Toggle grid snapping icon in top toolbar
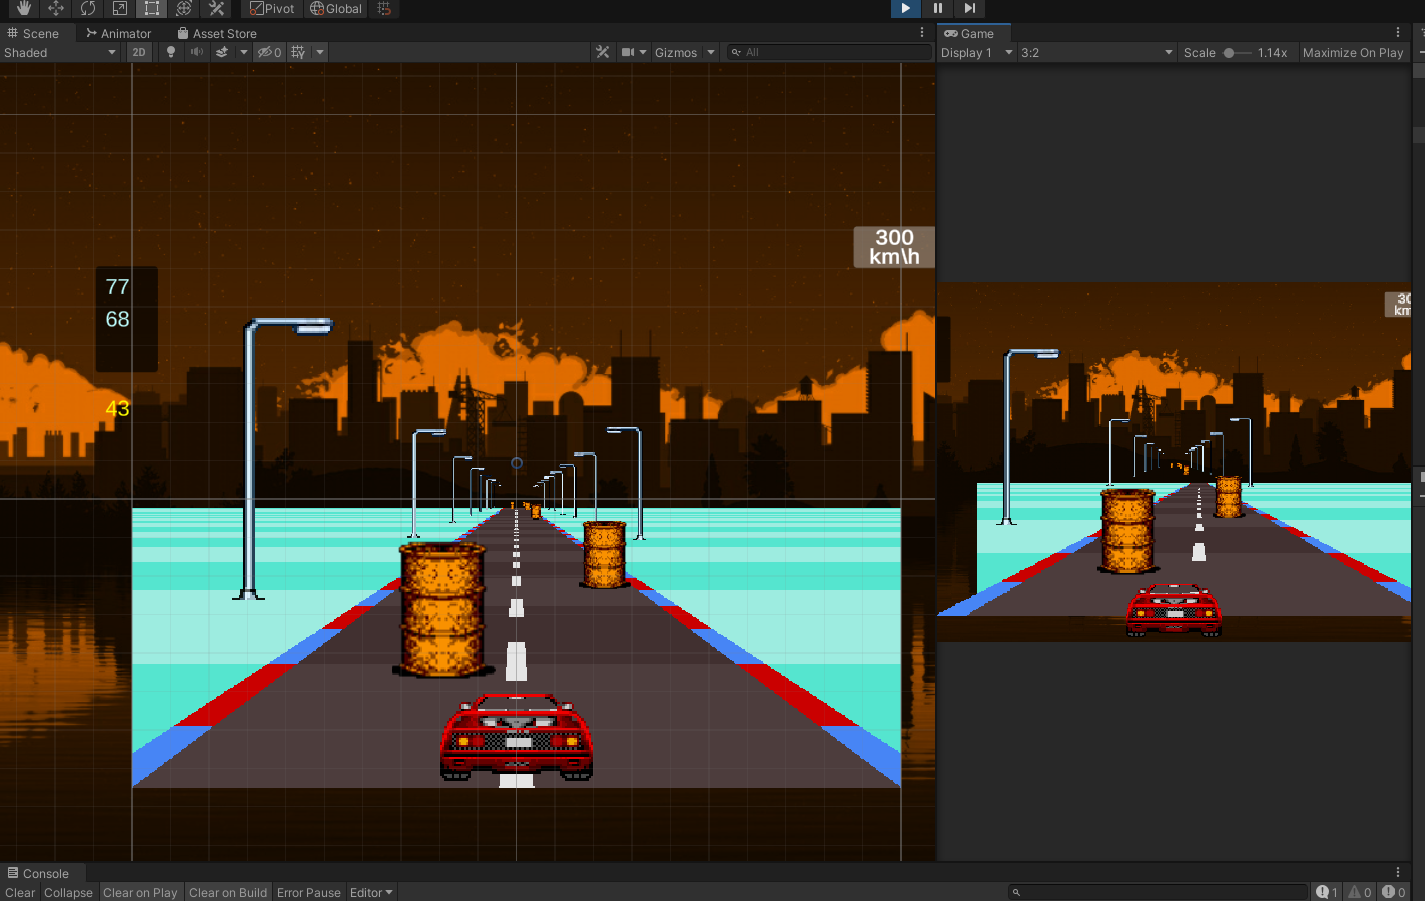1425x901 pixels. (384, 9)
